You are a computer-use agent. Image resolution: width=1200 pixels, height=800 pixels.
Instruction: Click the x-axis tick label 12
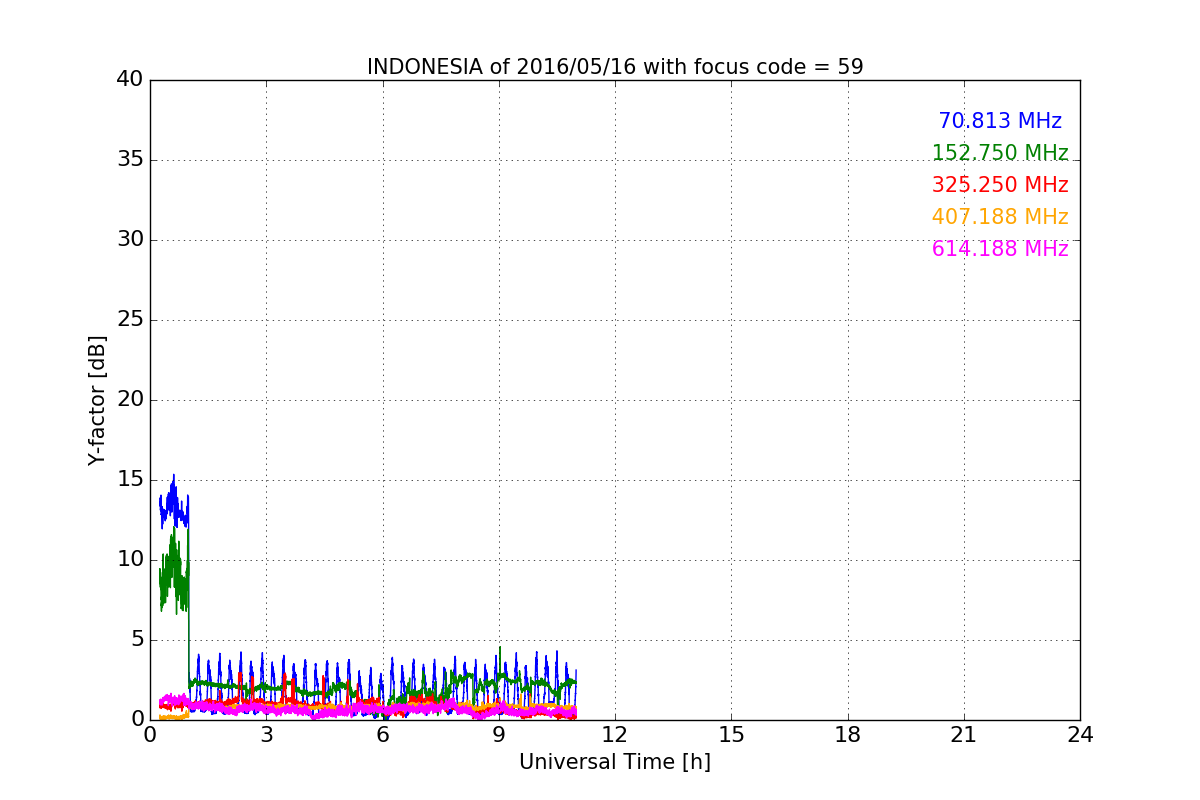tap(615, 735)
